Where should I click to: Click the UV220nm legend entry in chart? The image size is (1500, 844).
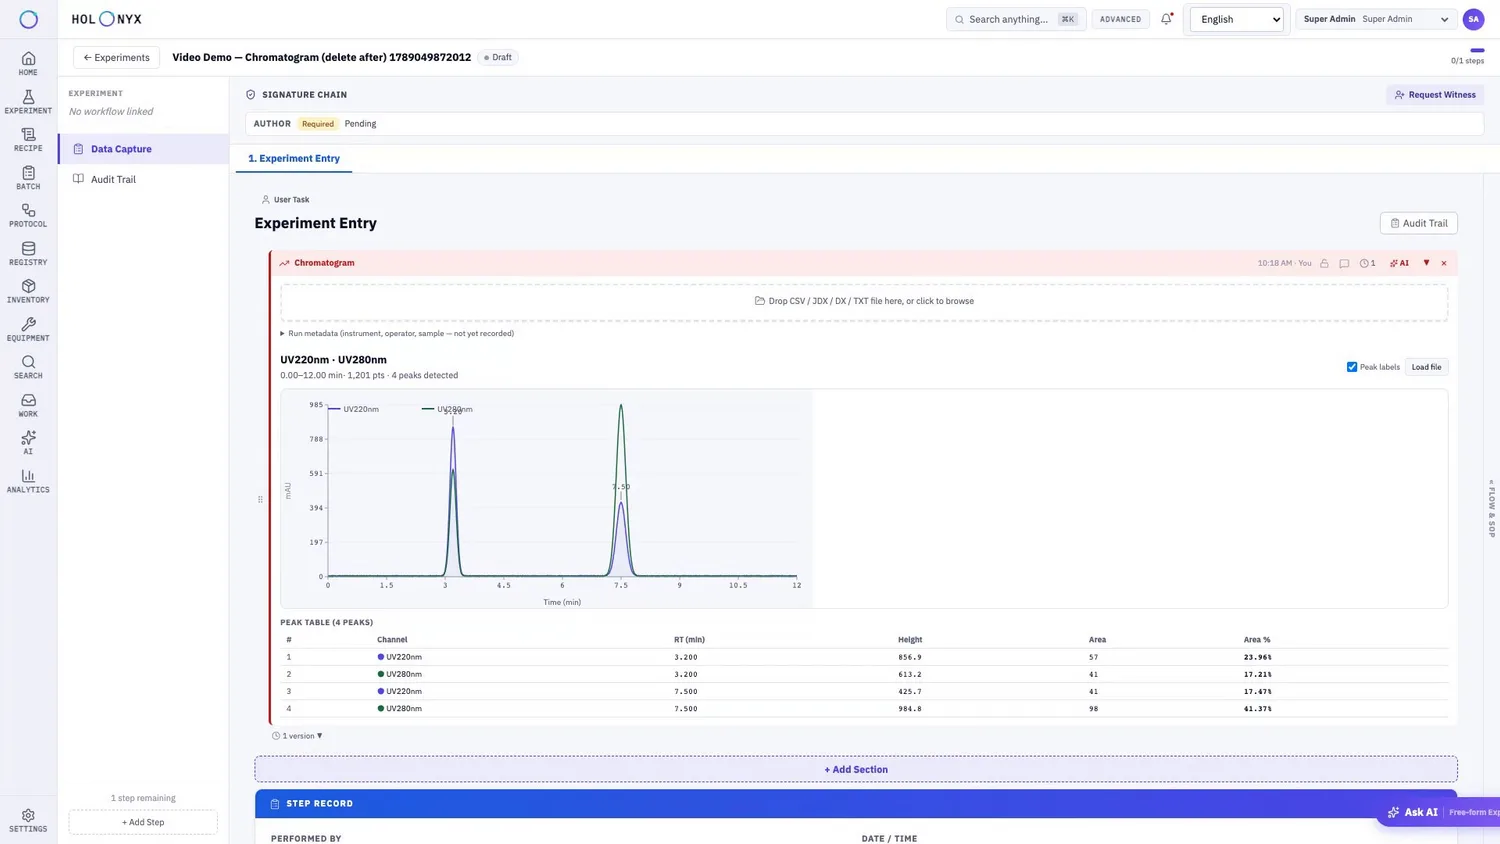[x=353, y=409]
